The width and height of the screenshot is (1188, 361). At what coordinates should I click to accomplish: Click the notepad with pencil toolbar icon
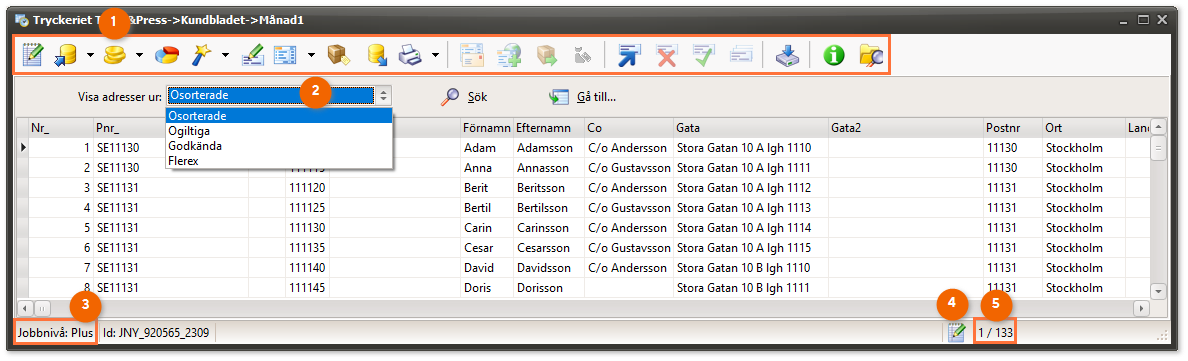click(33, 55)
